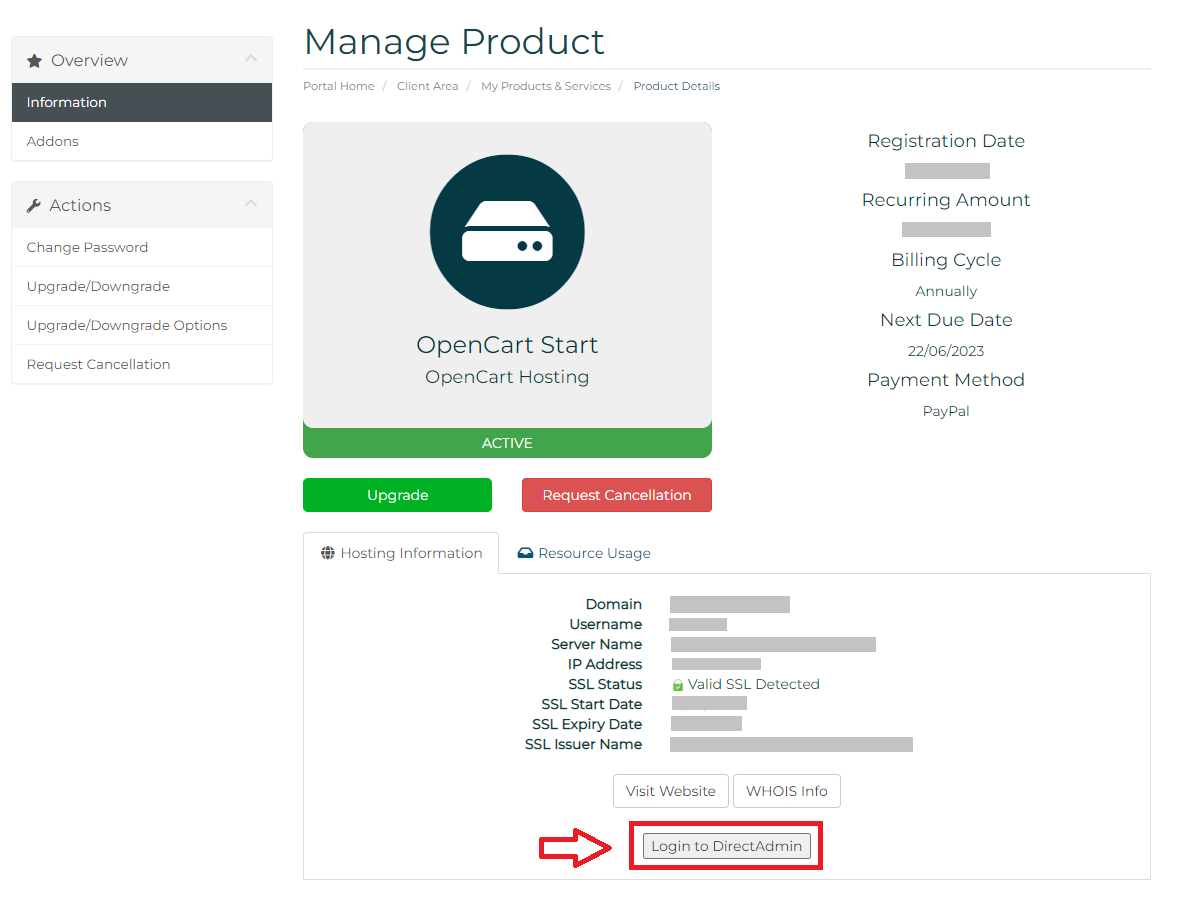Image resolution: width=1179 pixels, height=901 pixels.
Task: Click the 'PayPal' payment method value
Action: tap(946, 411)
